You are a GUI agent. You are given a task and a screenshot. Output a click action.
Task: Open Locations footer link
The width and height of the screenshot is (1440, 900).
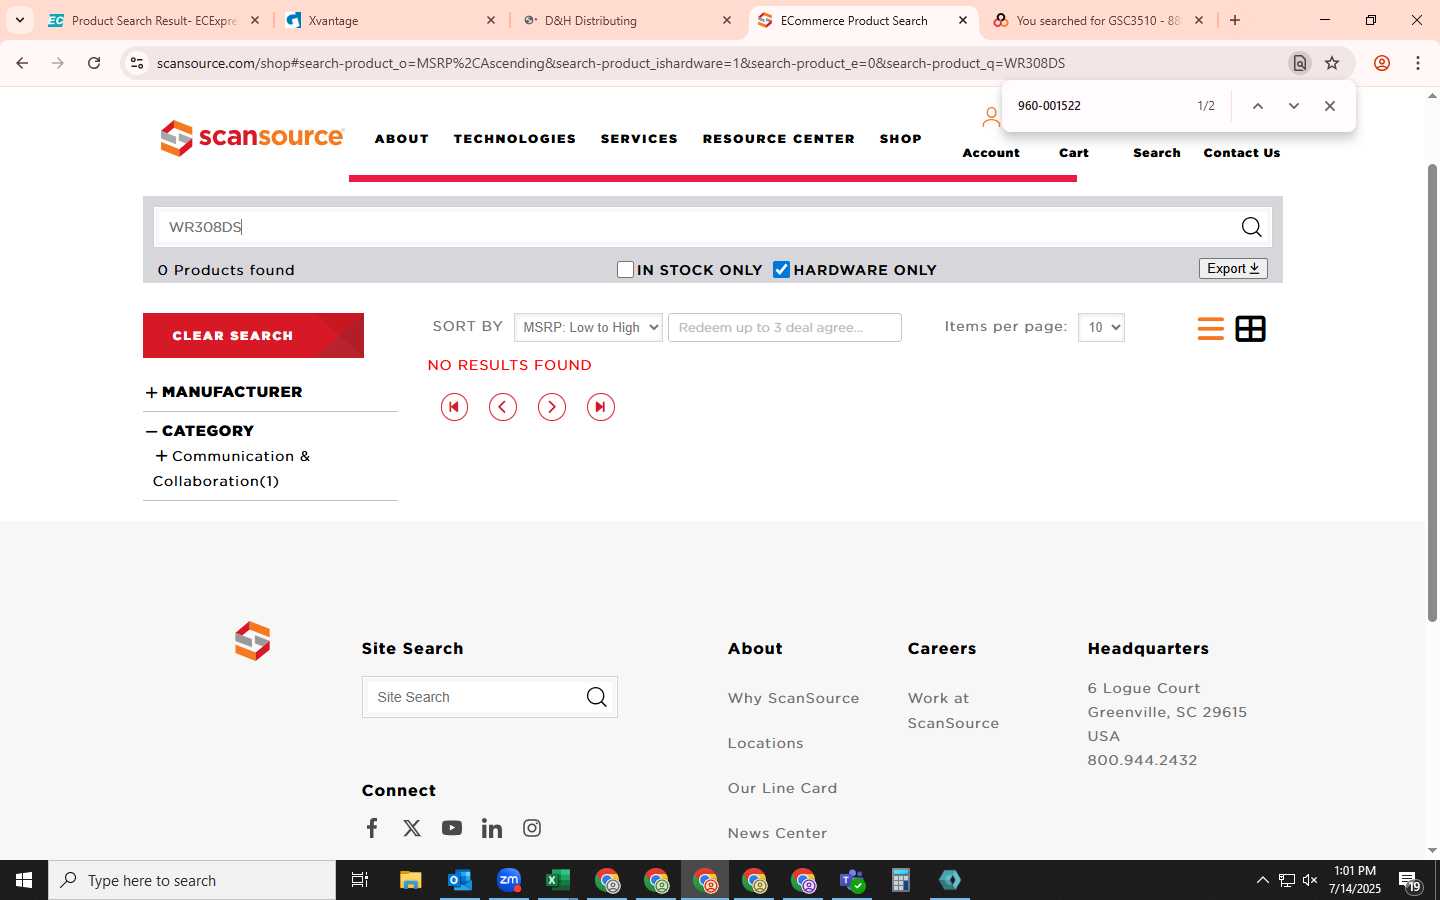(765, 743)
